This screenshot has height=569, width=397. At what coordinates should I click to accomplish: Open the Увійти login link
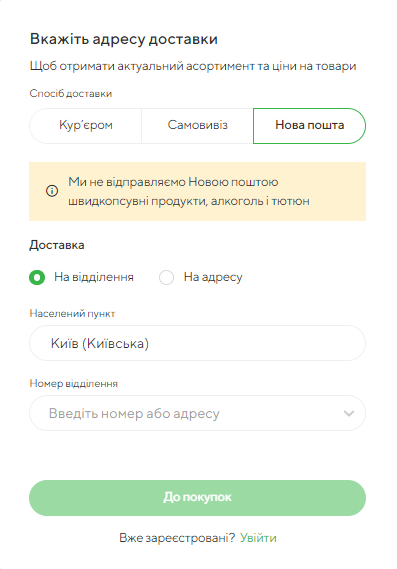pos(258,538)
